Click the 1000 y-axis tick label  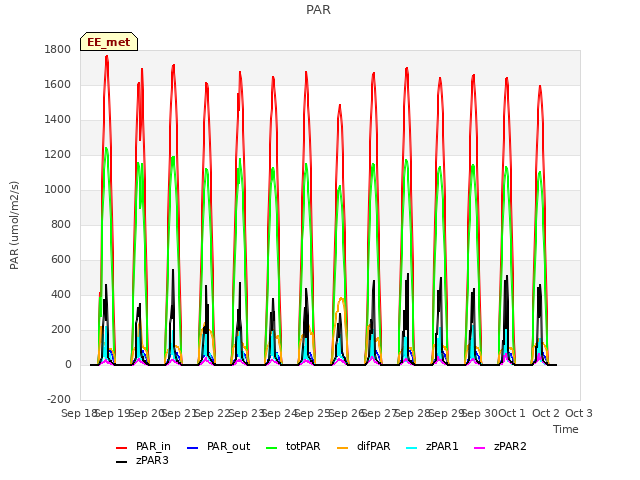click(x=58, y=189)
